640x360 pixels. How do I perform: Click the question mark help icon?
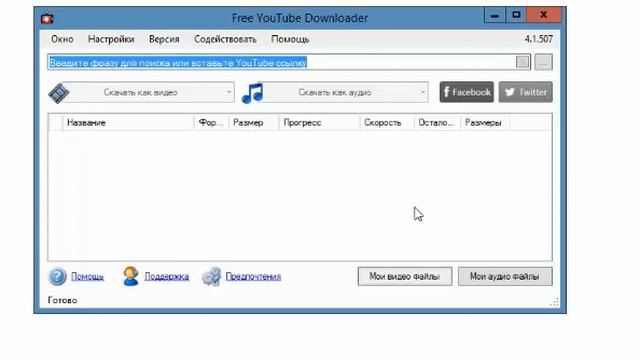[x=57, y=276]
